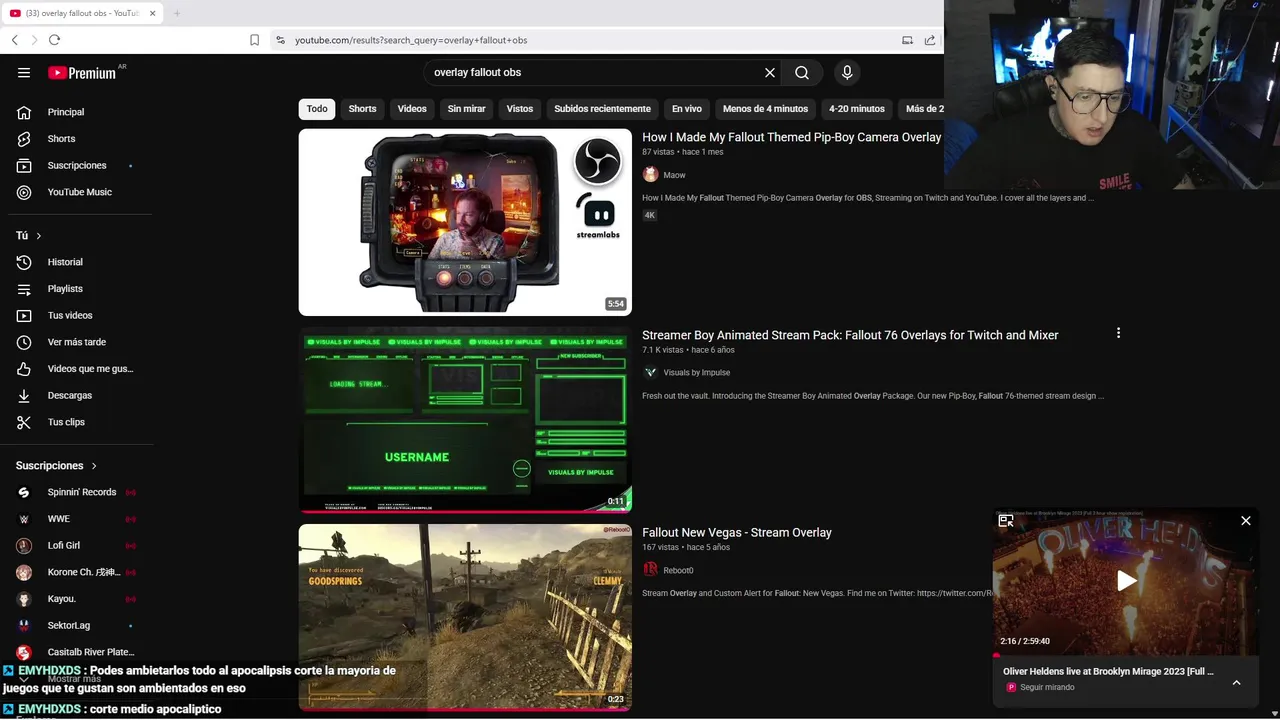Open a new browser tab
The height and width of the screenshot is (720, 1280).
pos(176,13)
